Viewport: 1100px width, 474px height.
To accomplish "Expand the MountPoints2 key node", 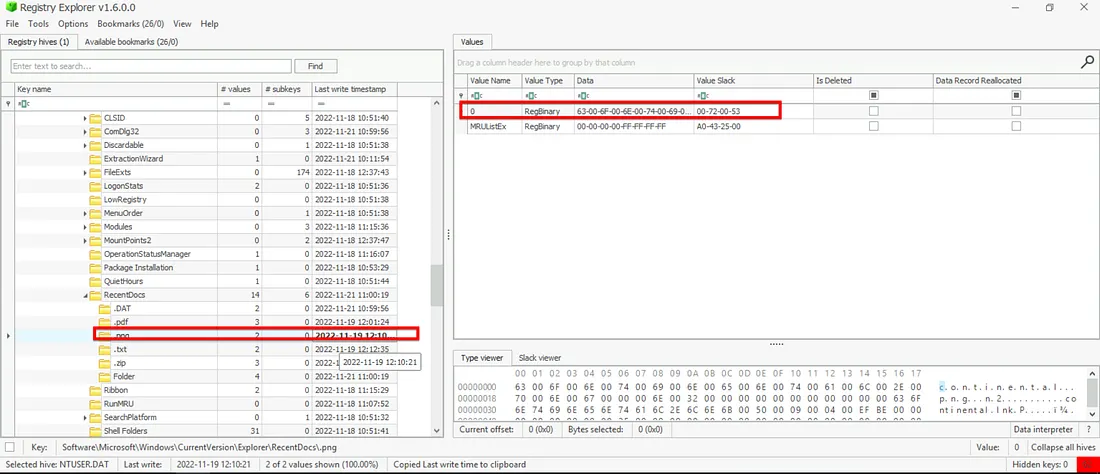I will coord(85,241).
